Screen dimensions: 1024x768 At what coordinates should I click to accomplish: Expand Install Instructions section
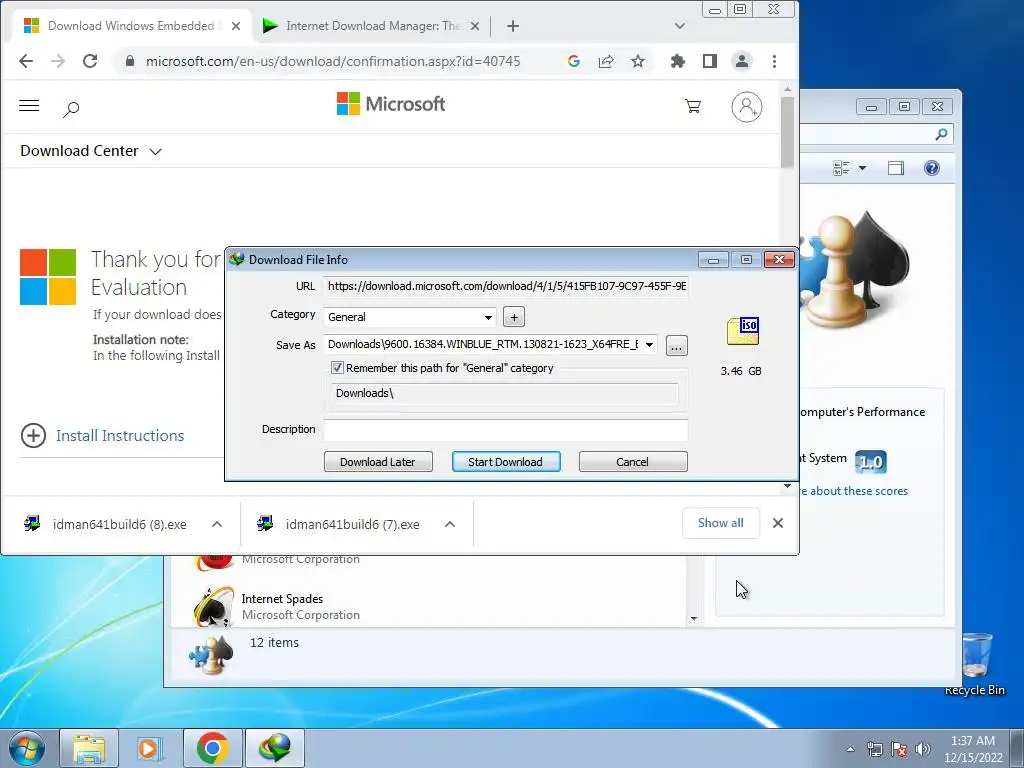pyautogui.click(x=103, y=436)
